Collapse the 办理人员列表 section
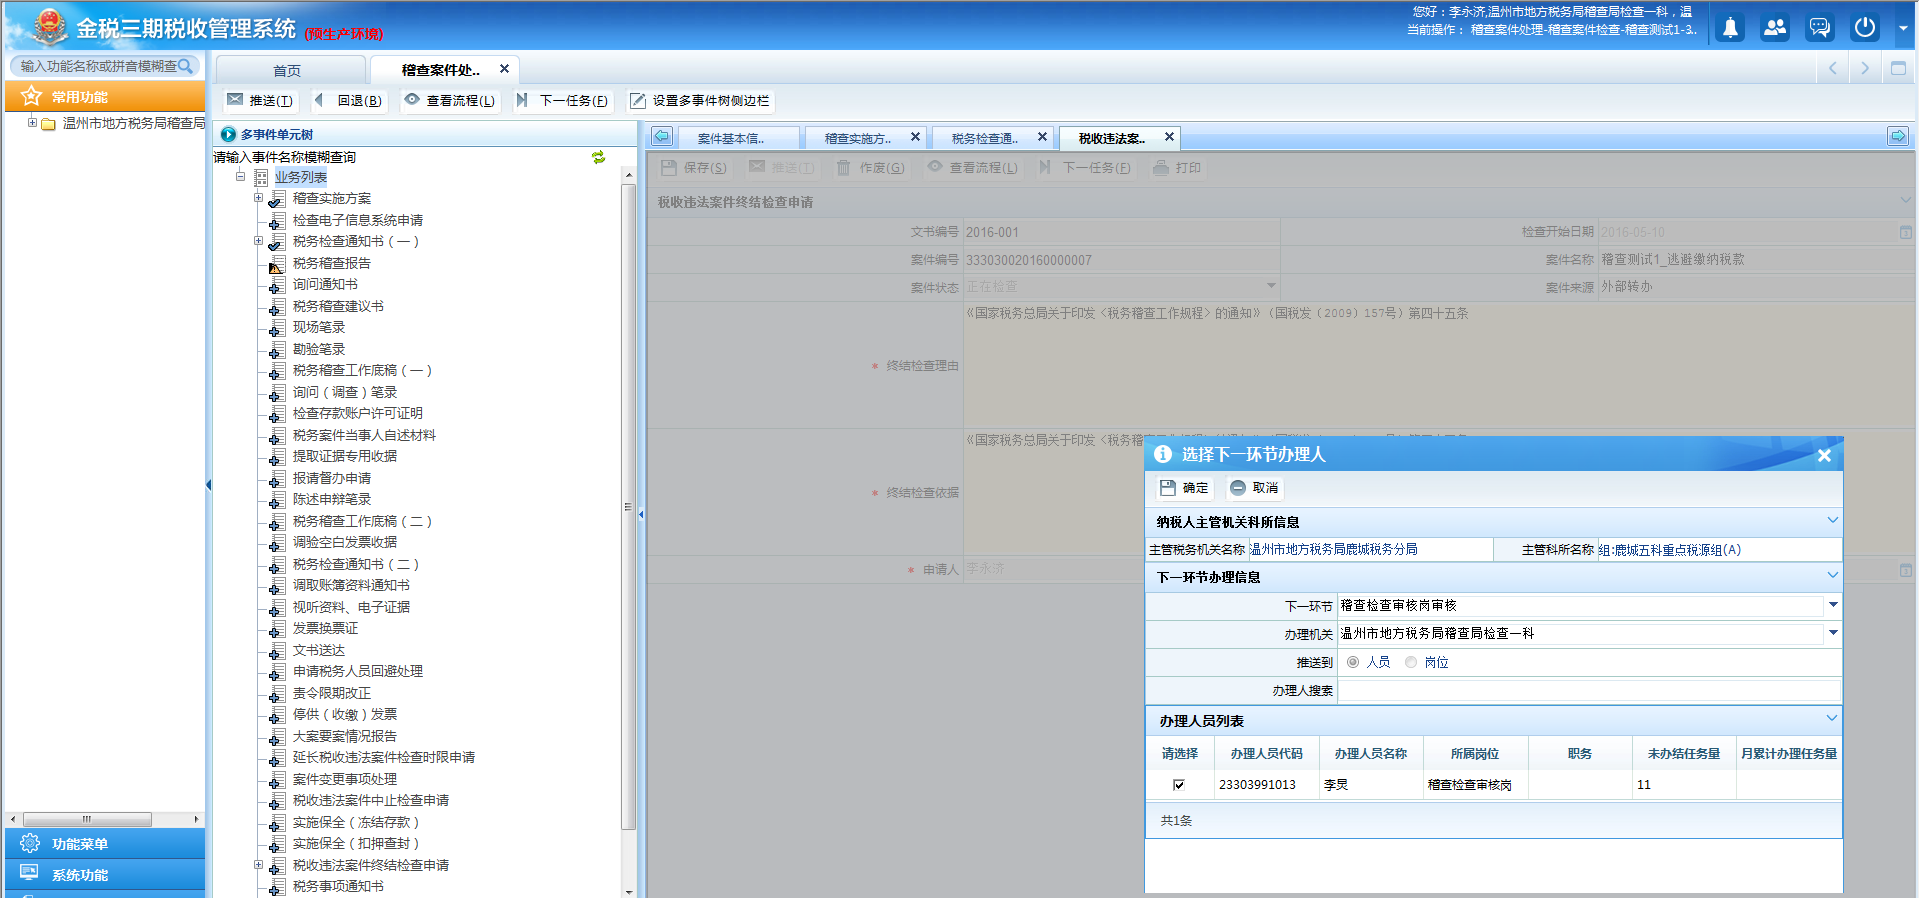Screen dimensions: 1919x898 click(x=1832, y=719)
